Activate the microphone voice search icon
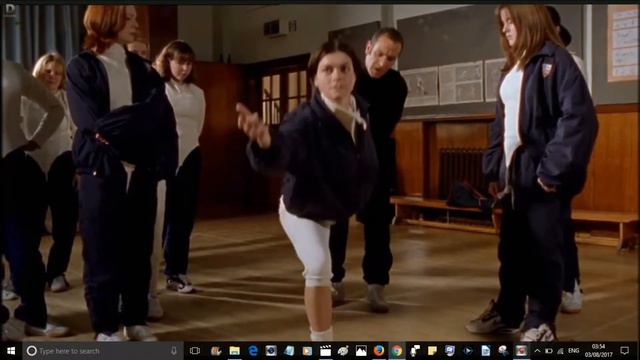Screen dimensions: 640x360 [174, 351]
